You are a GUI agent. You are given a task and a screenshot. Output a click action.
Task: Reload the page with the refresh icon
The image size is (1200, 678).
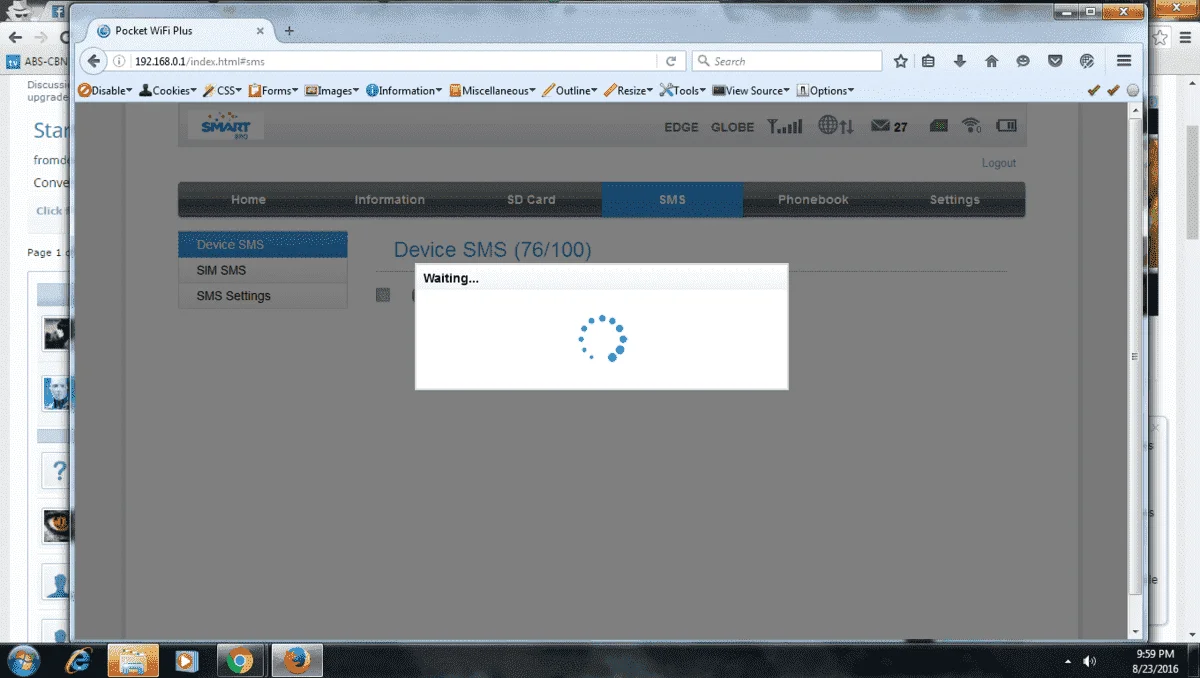tap(672, 61)
